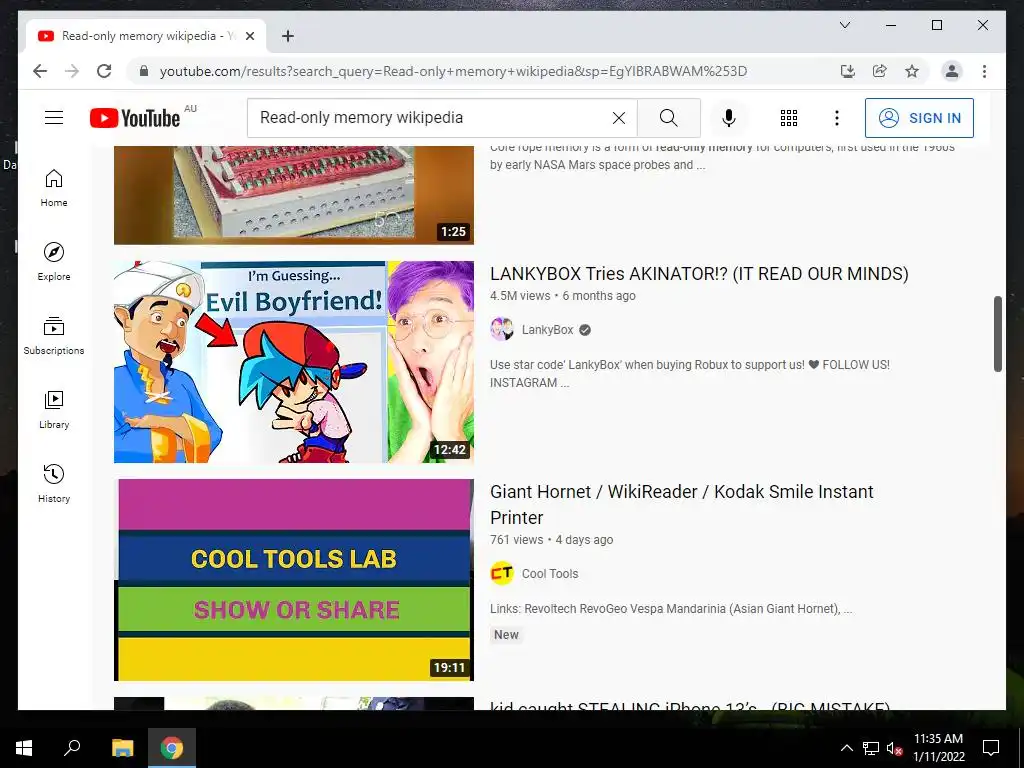Screen dimensions: 1024x768
Task: Open Chrome's three-dot menu
Action: pos(984,71)
